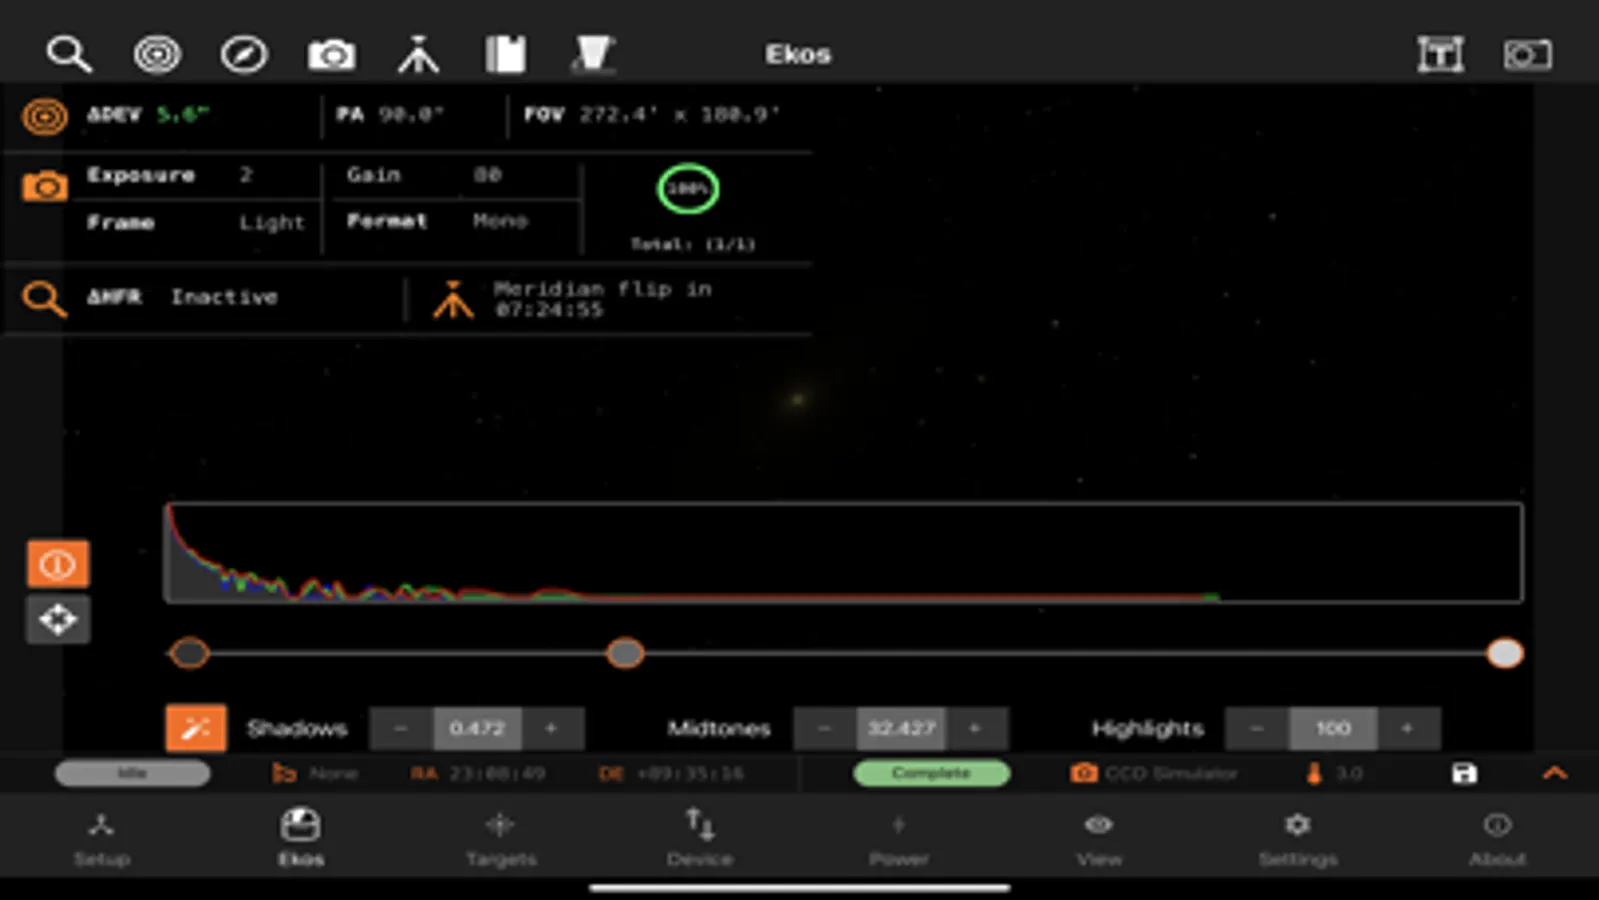Viewport: 1599px width, 900px height.
Task: Decrease the Shadows value
Action: (x=401, y=728)
